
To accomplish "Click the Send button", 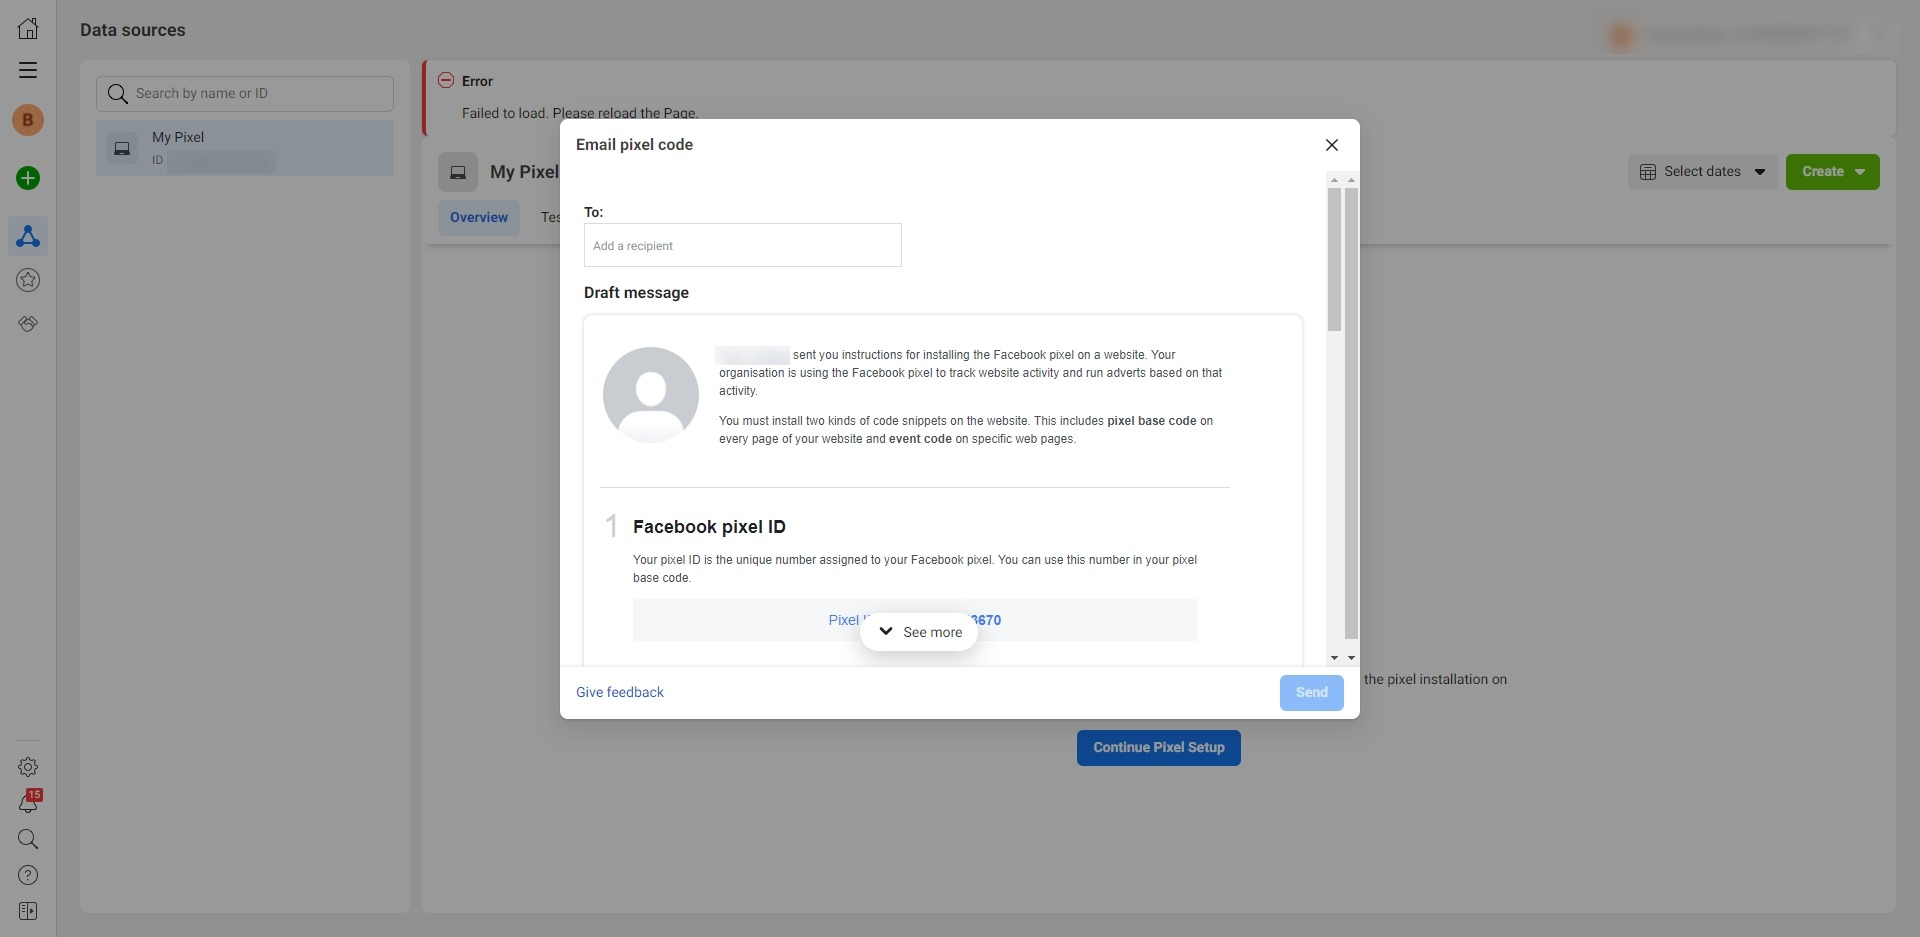I will pos(1312,692).
